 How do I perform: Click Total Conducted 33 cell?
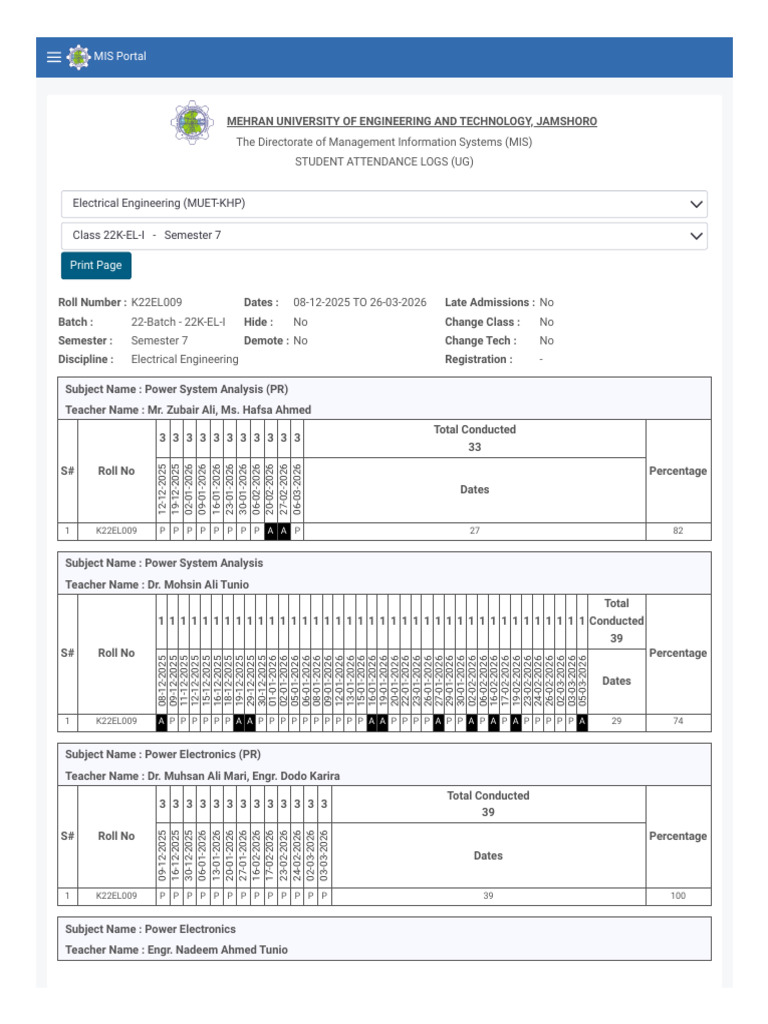click(475, 438)
